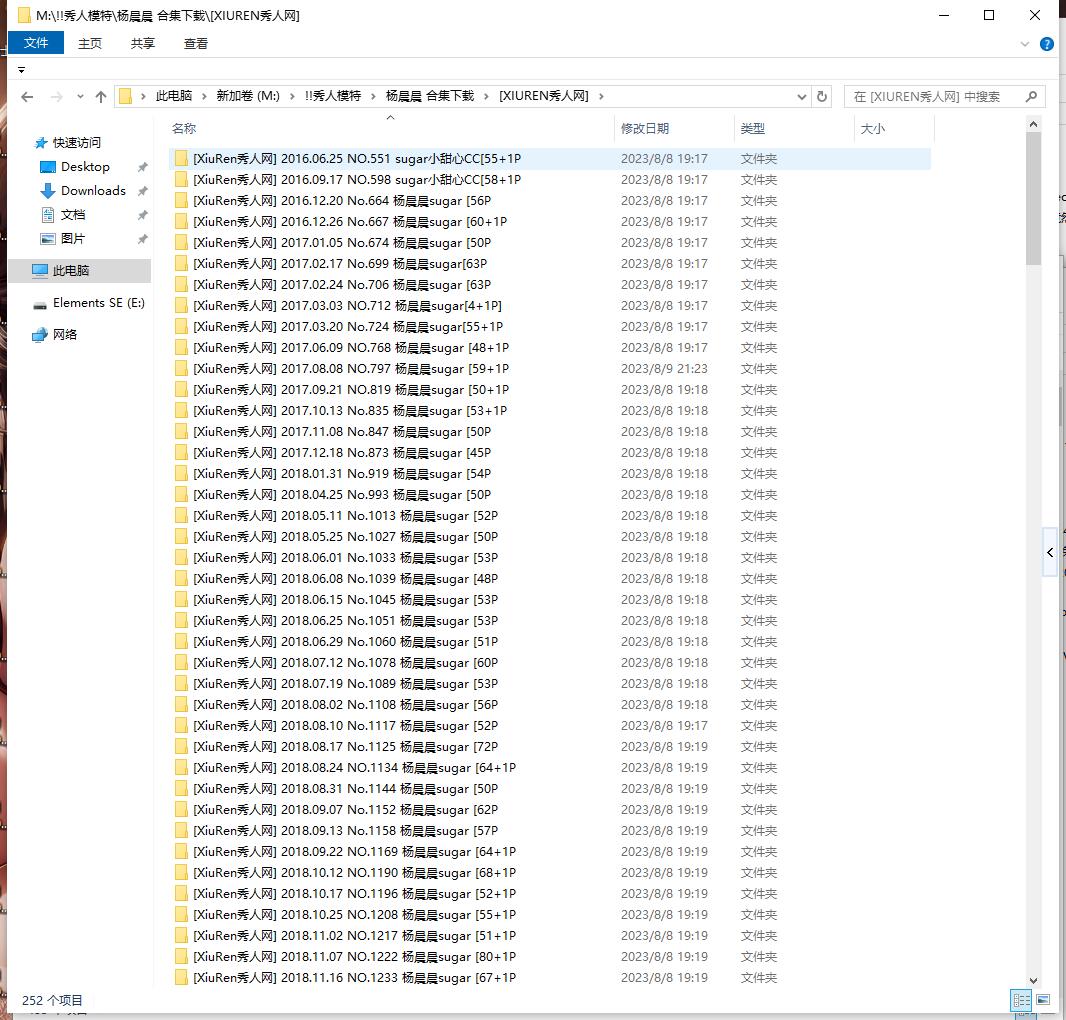Click scrollbar up arrow
This screenshot has height=1020, width=1066.
click(1033, 124)
